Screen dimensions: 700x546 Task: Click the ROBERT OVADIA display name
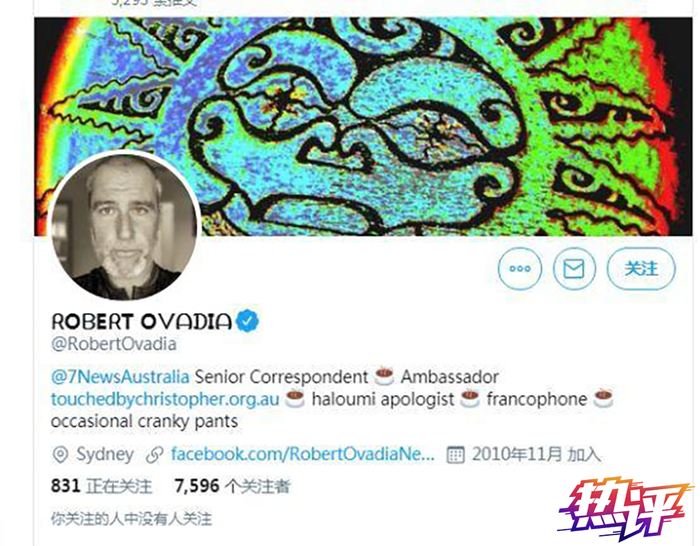pyautogui.click(x=142, y=321)
